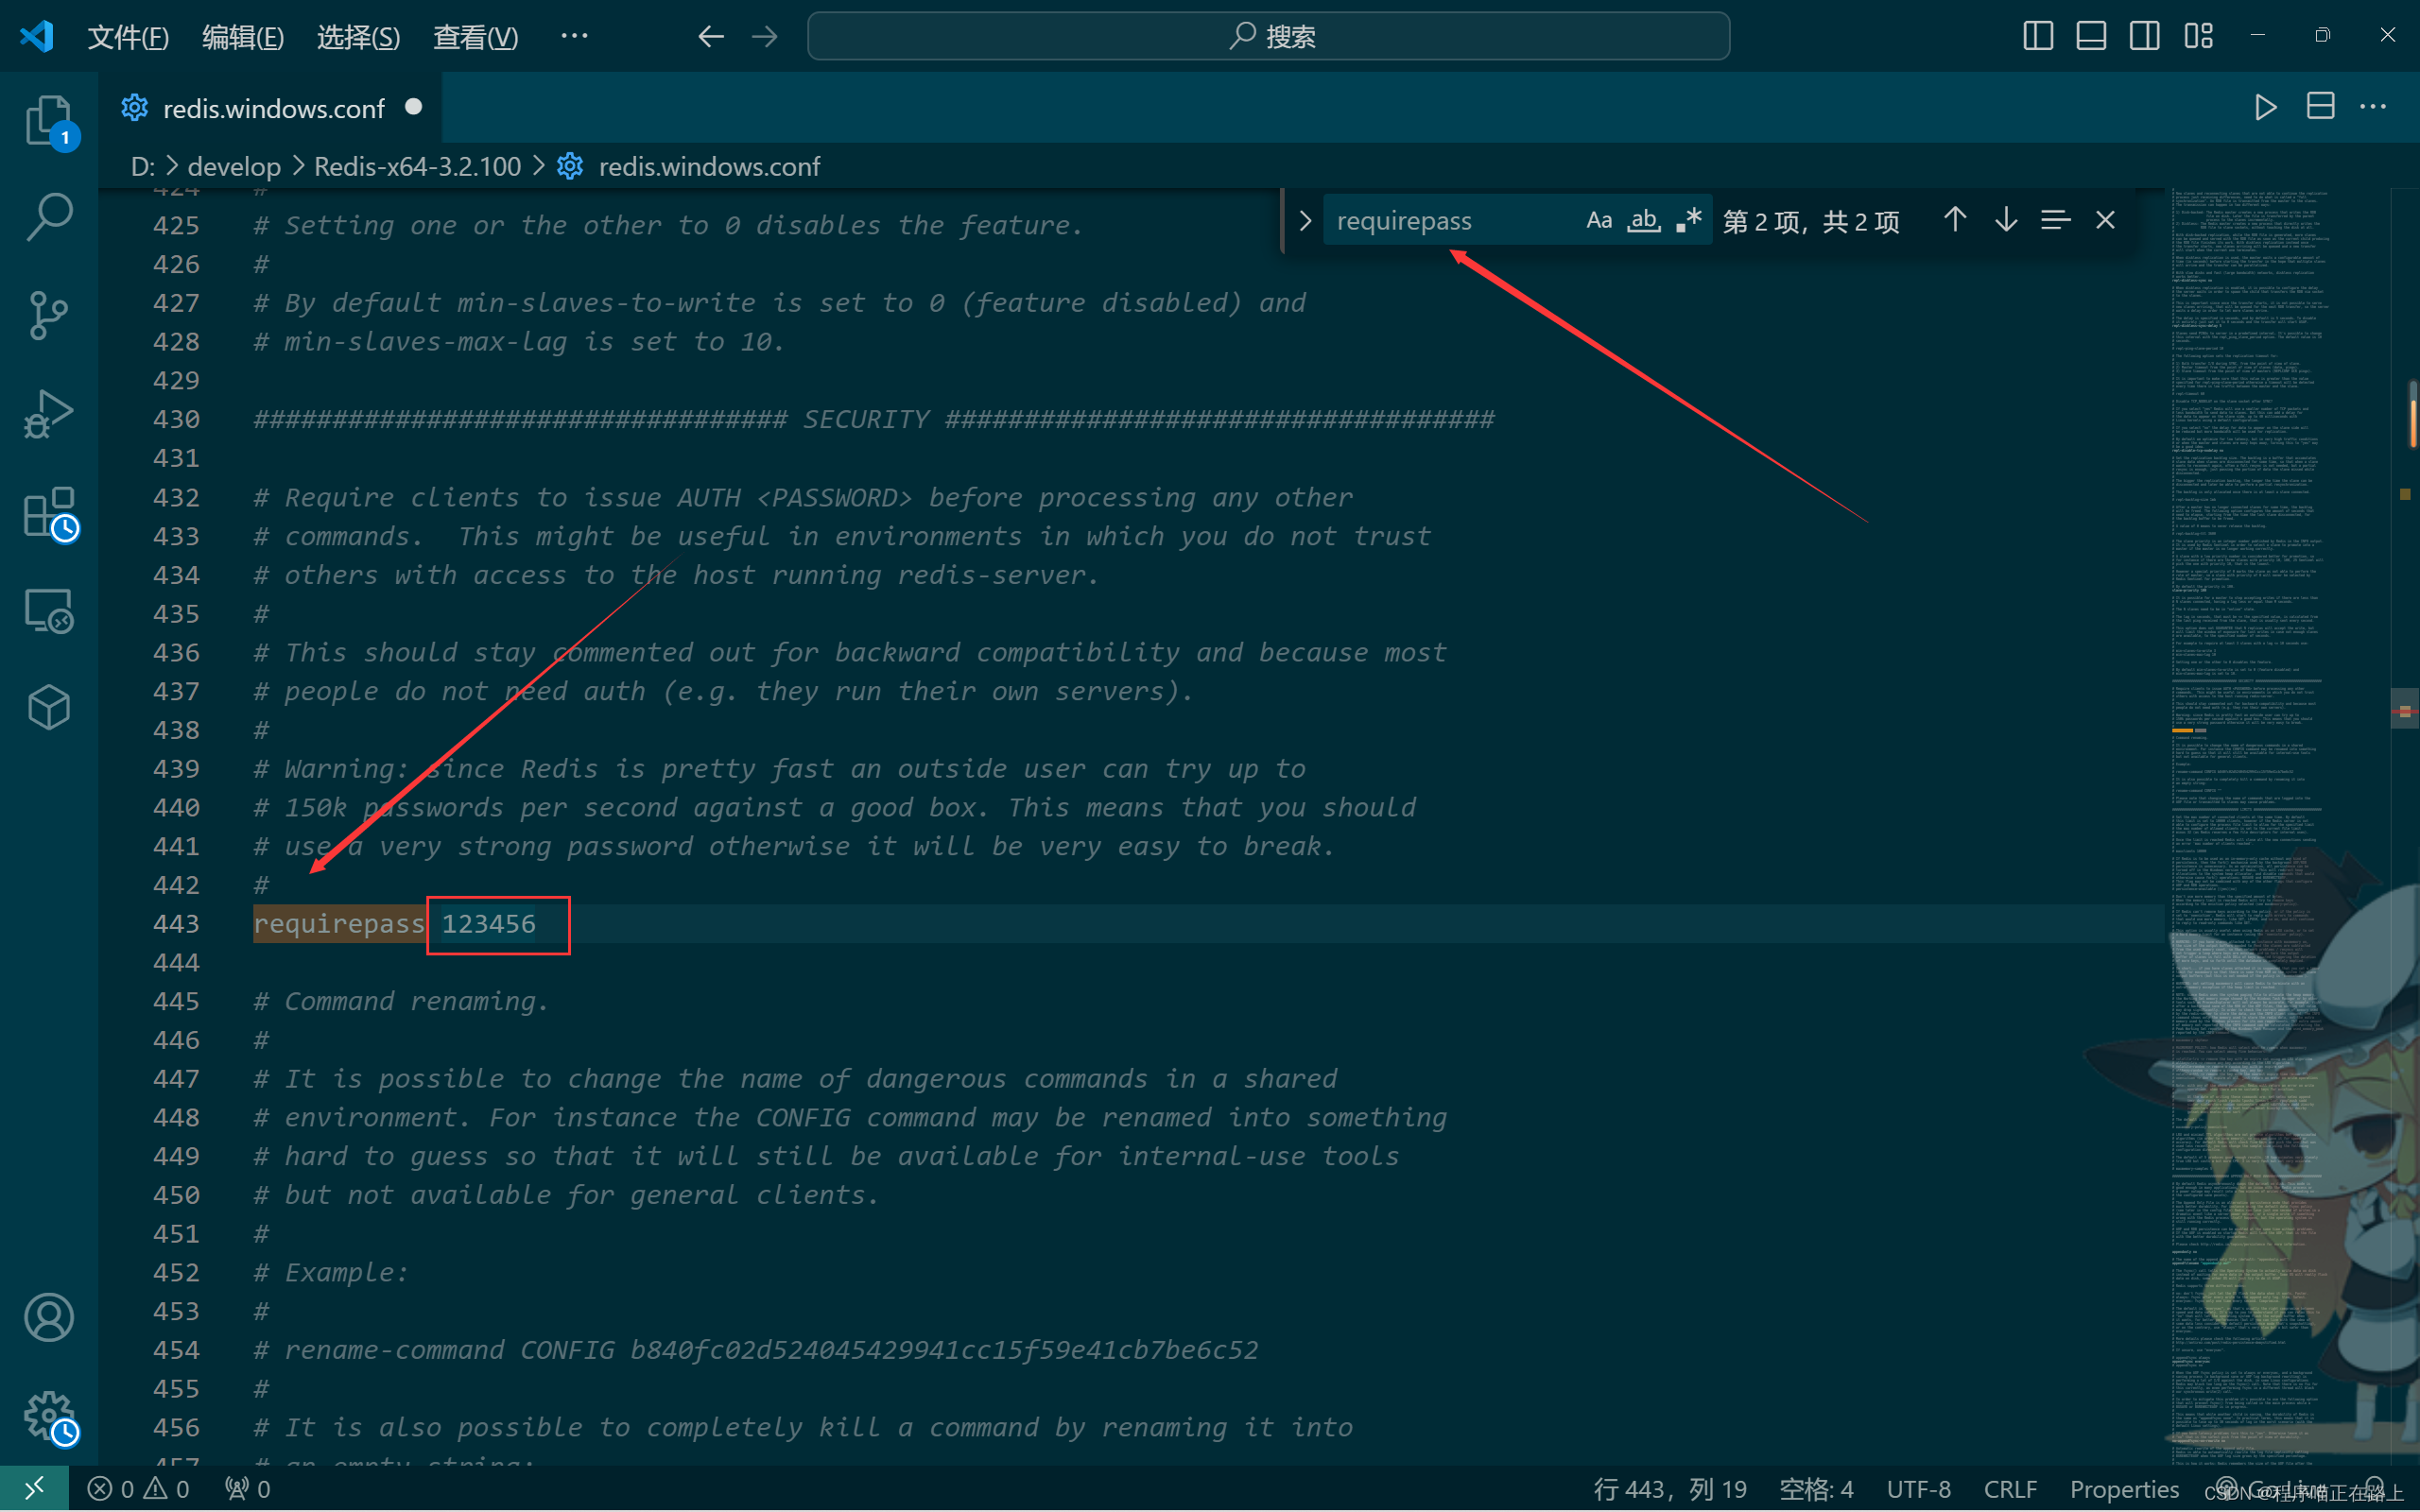The width and height of the screenshot is (2420, 1512).
Task: Open the Manage gear icon
Action: [x=48, y=1415]
